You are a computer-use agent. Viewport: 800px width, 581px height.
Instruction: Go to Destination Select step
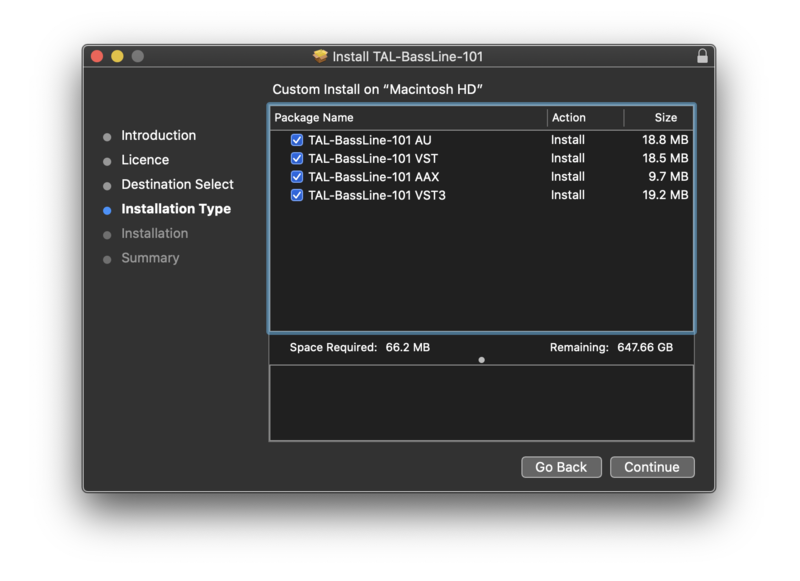[x=177, y=185]
